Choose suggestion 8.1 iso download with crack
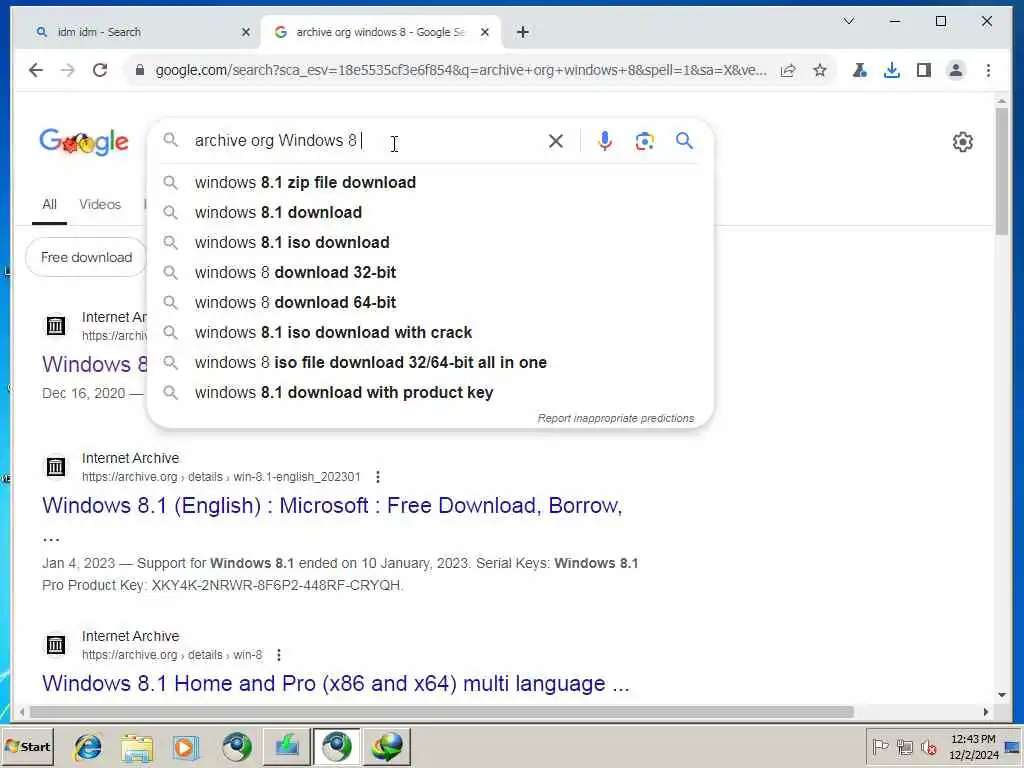 pos(431,332)
